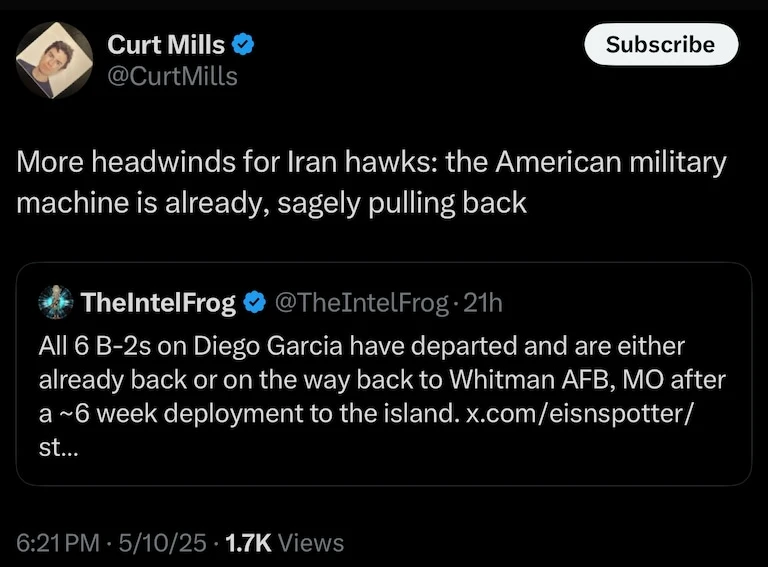Open TheIntelFrog's display name in quoted tweet
The height and width of the screenshot is (567, 768).
click(157, 302)
